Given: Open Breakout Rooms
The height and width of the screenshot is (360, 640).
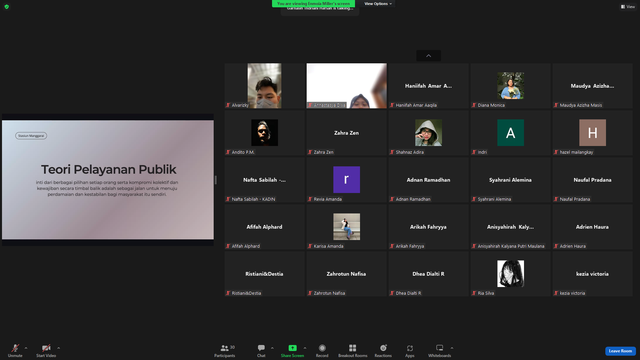Looking at the screenshot, I should click(353, 350).
